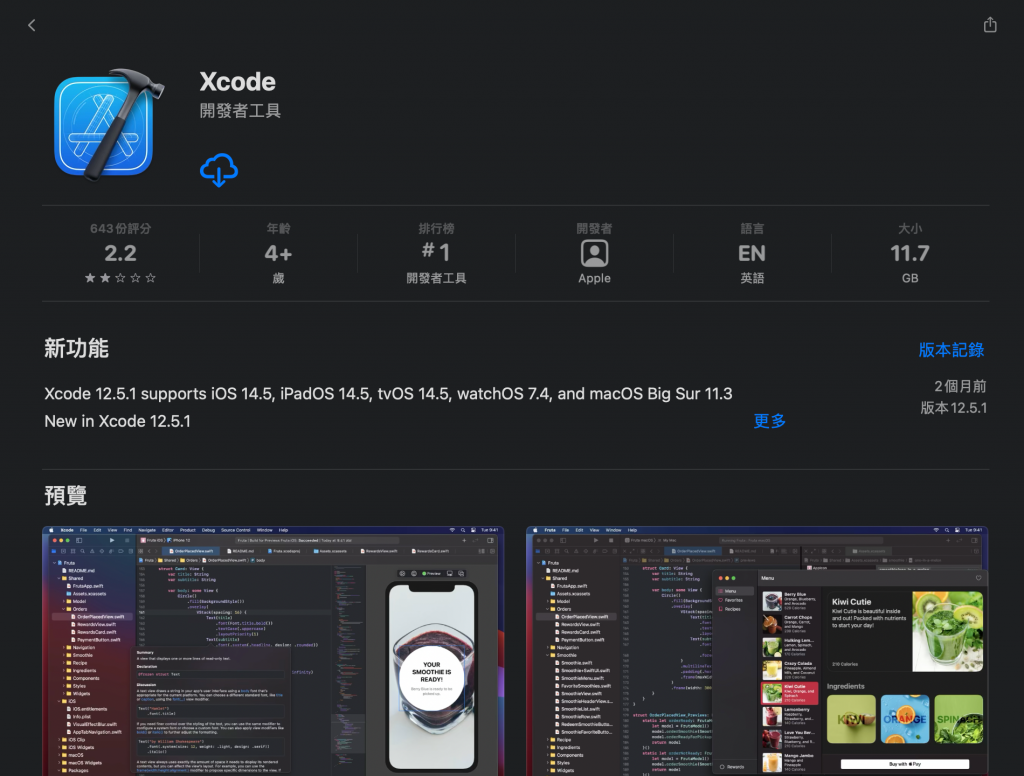
Task: Open the first preview screenshot with smoothie phone
Action: pos(273,651)
